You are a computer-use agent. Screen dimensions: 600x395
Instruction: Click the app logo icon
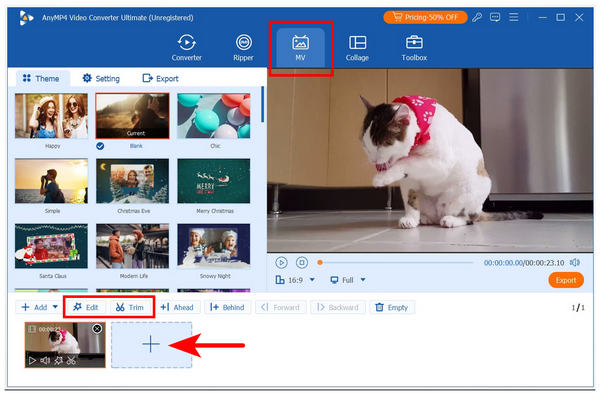(x=26, y=17)
